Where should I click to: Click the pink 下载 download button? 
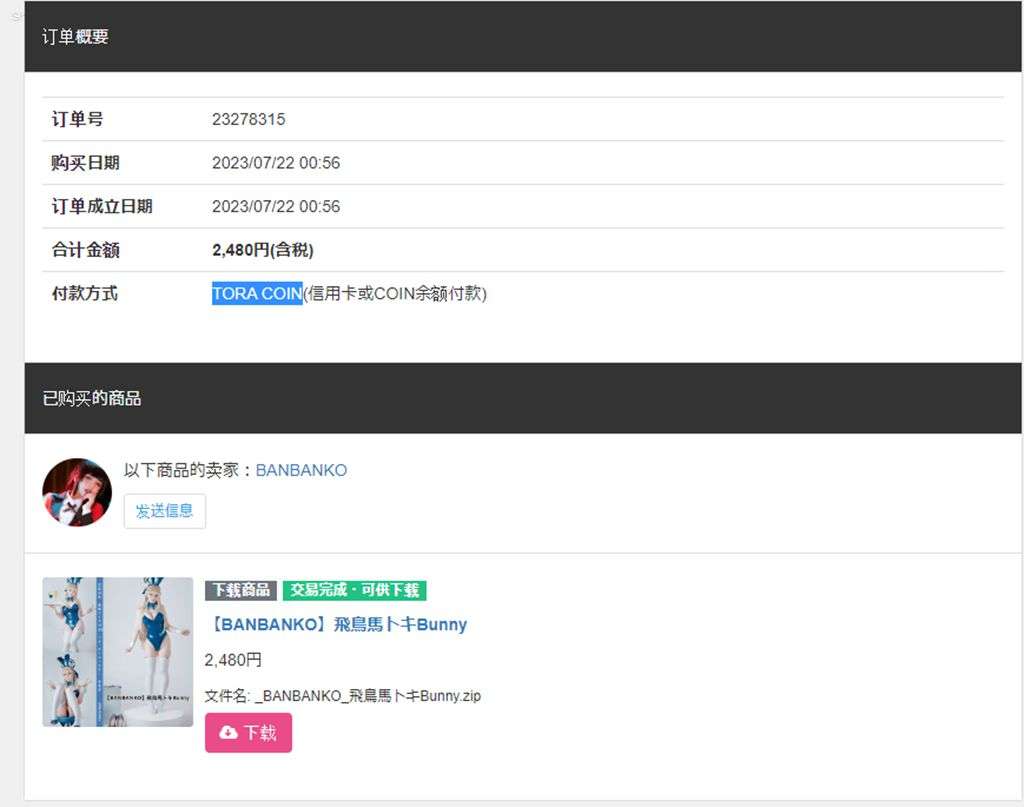click(248, 733)
